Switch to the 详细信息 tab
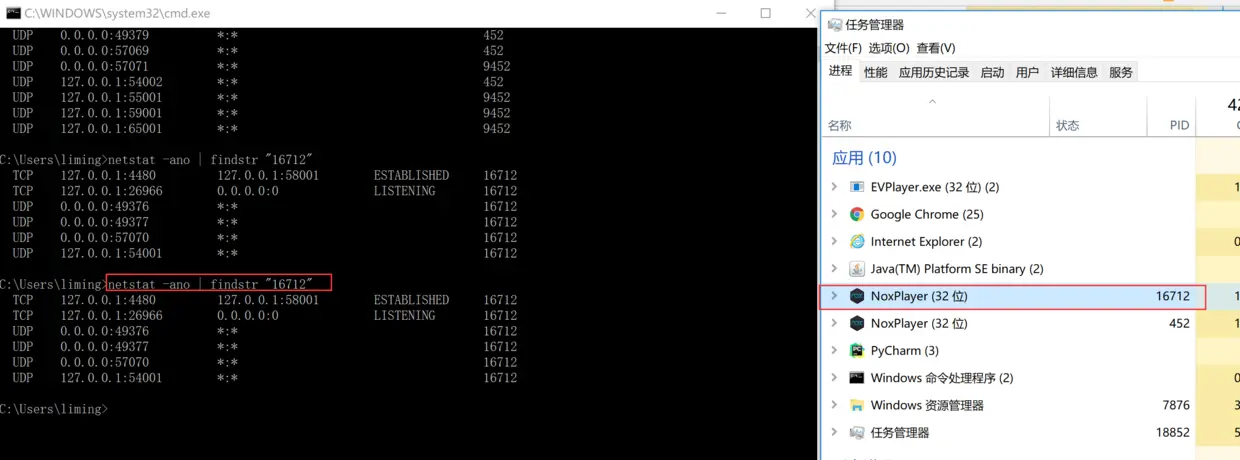 [x=1074, y=72]
